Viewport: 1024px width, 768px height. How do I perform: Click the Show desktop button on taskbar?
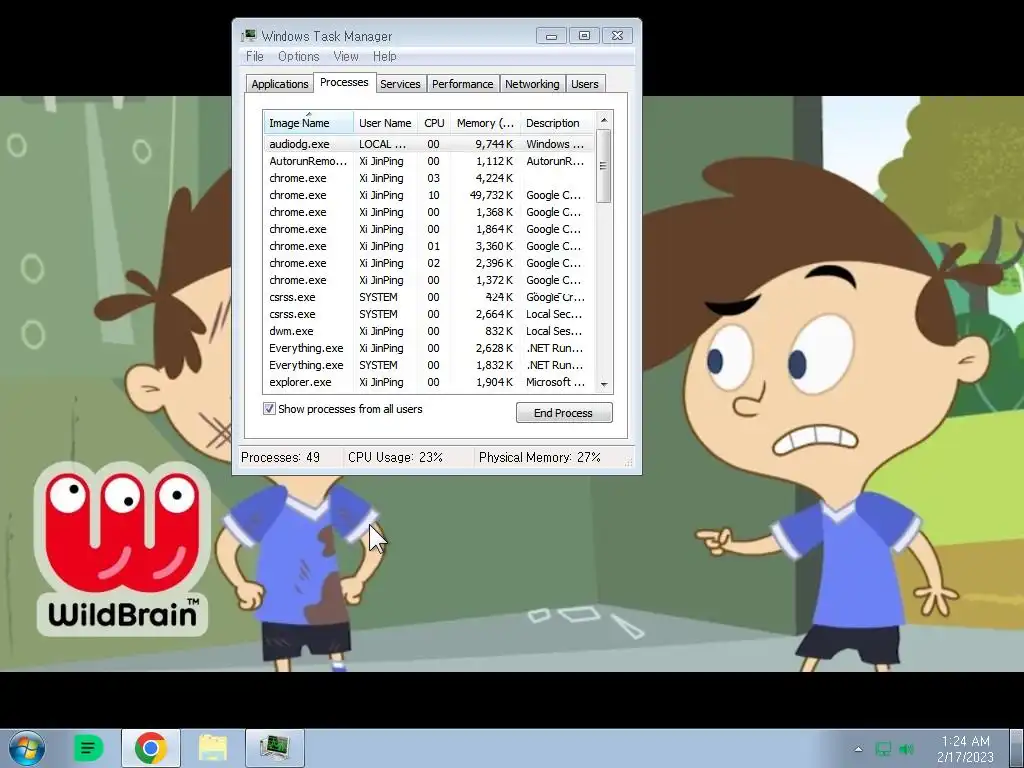(x=1017, y=748)
